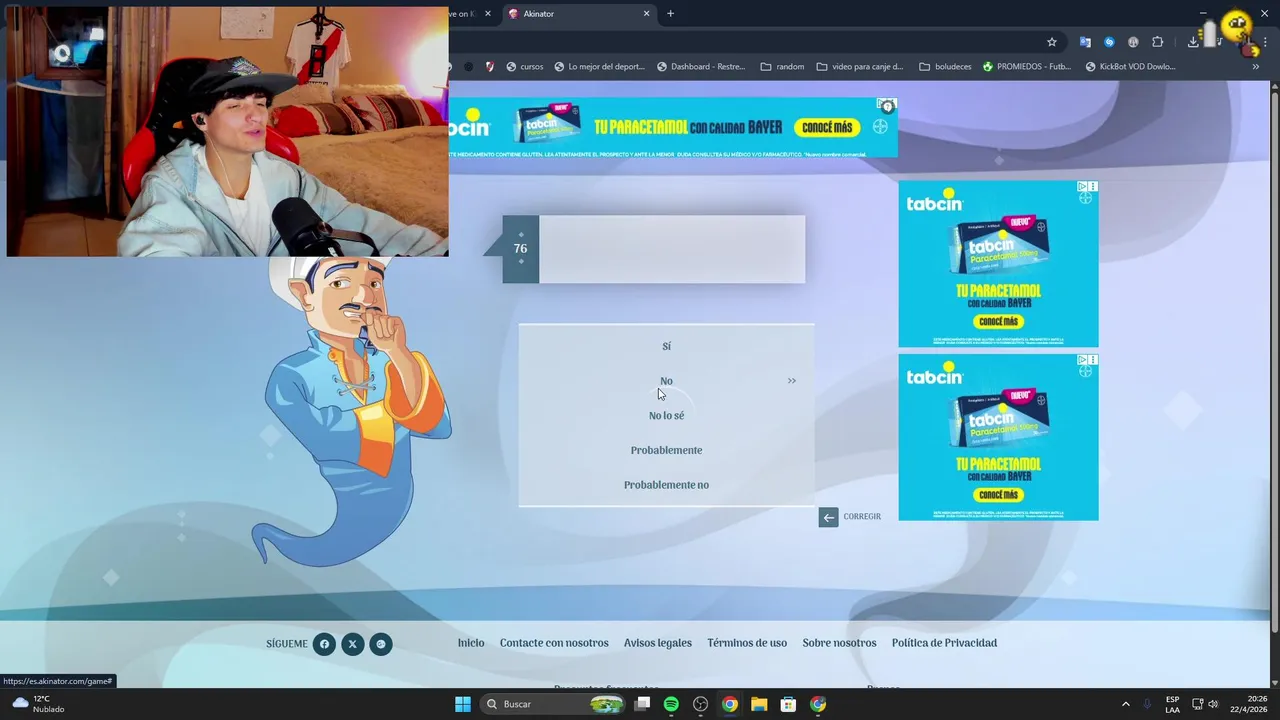Image resolution: width=1280 pixels, height=720 pixels.
Task: Show hidden system tray icons
Action: tap(1125, 704)
